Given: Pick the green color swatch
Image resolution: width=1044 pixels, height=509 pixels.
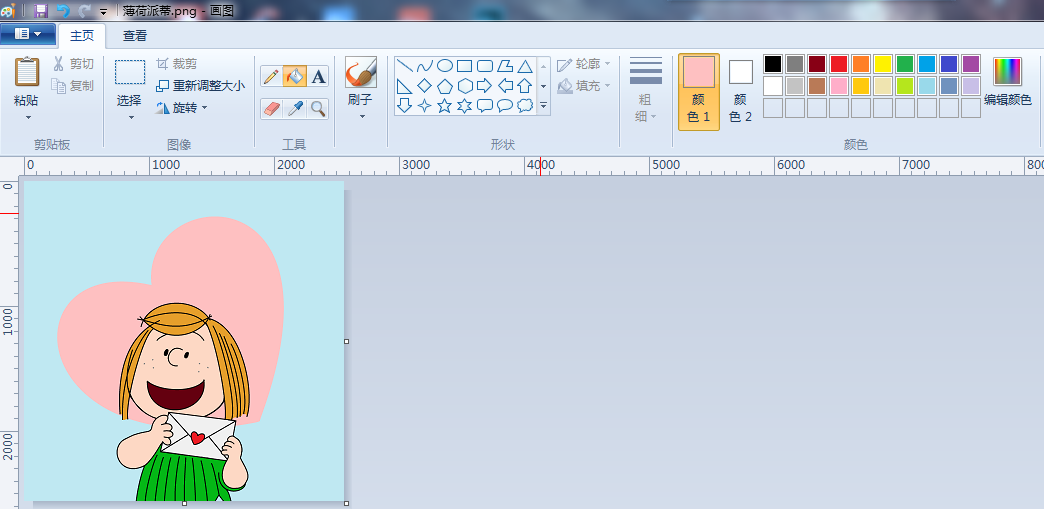Looking at the screenshot, I should [905, 64].
